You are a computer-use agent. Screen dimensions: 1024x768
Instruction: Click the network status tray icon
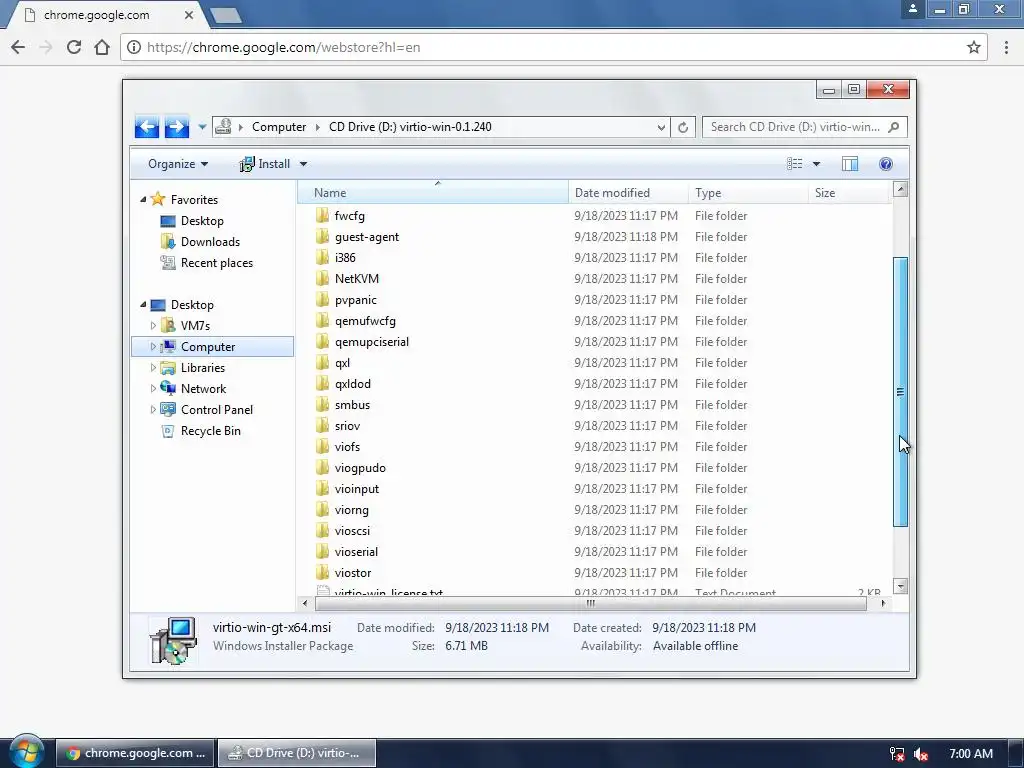897,754
